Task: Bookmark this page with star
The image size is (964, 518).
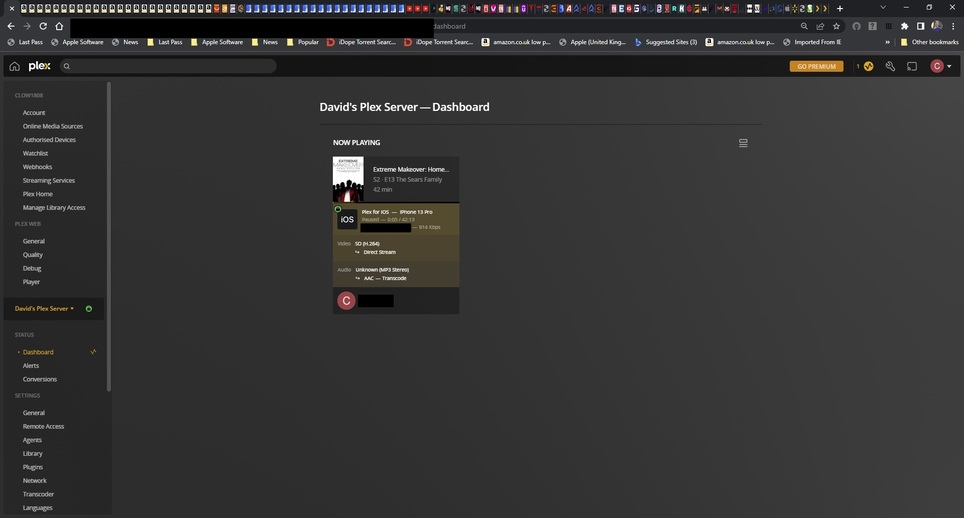Action: tap(836, 26)
